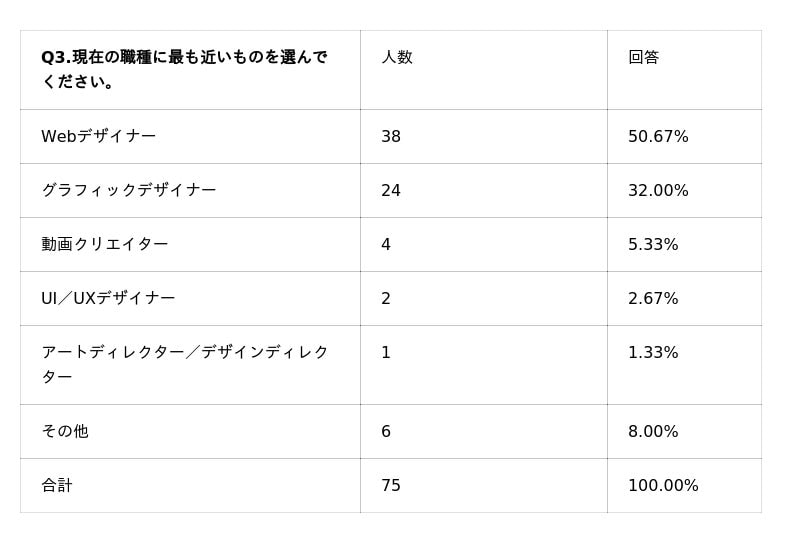Select the その他 row label
The height and width of the screenshot is (543, 800).
point(65,431)
